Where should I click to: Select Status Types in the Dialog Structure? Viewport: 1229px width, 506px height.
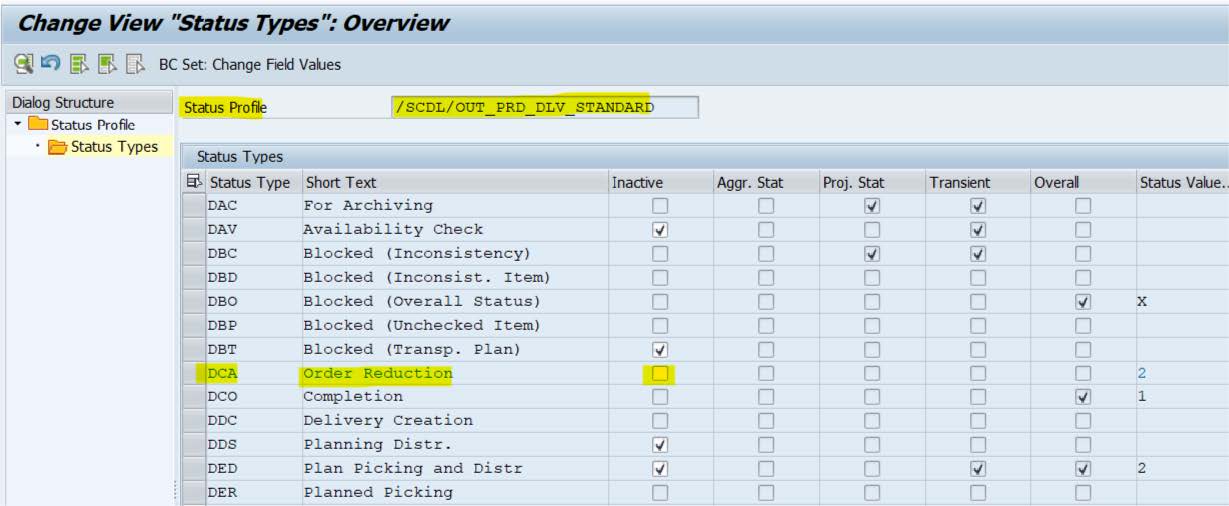point(115,147)
